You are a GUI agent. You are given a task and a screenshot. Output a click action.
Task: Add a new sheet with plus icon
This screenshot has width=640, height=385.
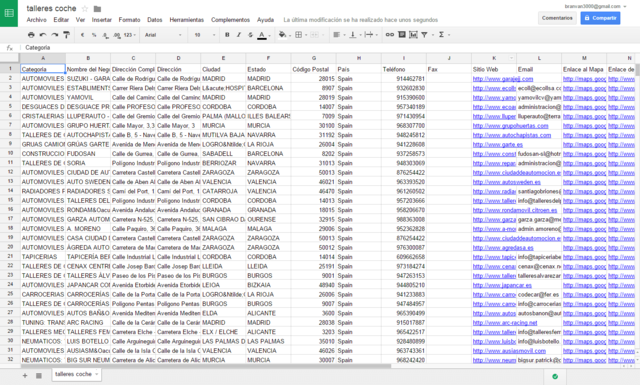coord(25,375)
